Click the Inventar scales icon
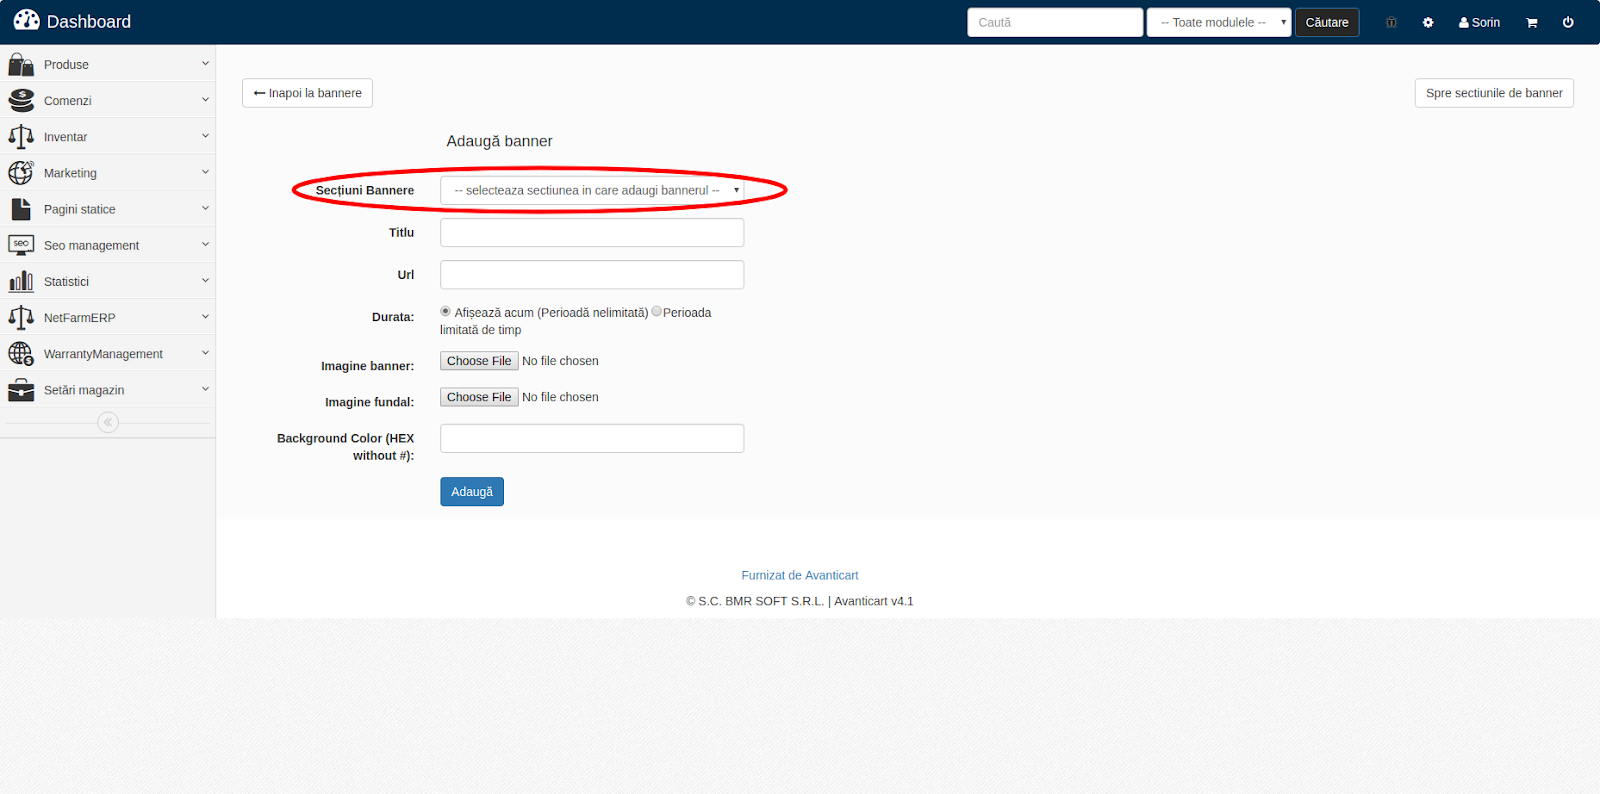The image size is (1600, 794). click(x=21, y=137)
